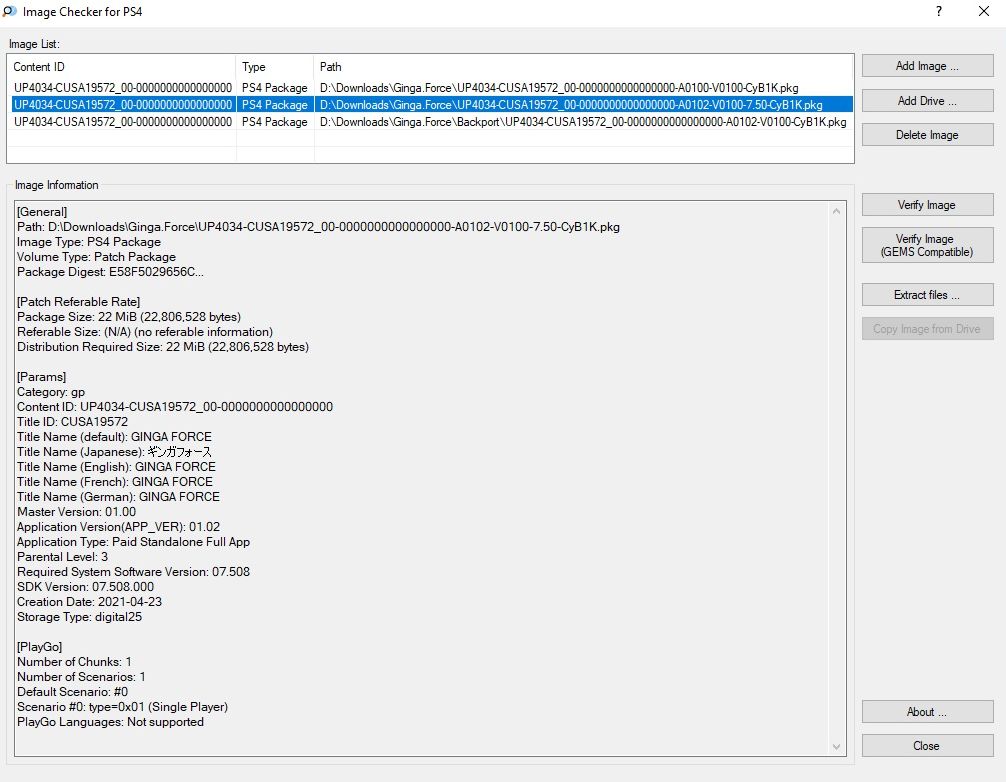Click the Path column header
1006x782 pixels.
coord(580,67)
